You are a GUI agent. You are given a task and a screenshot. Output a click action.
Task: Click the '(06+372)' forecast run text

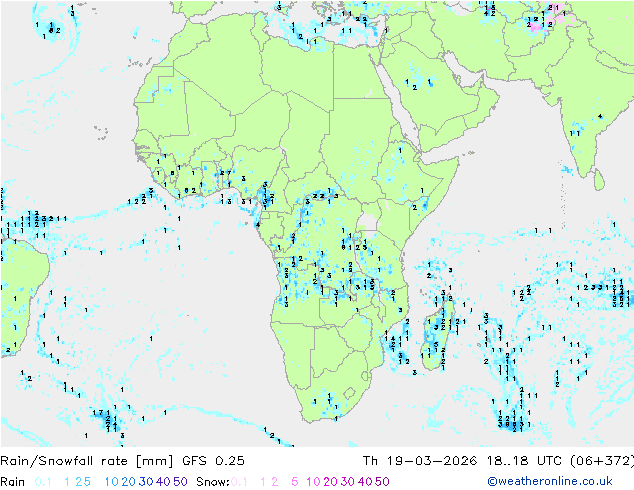[602, 461]
